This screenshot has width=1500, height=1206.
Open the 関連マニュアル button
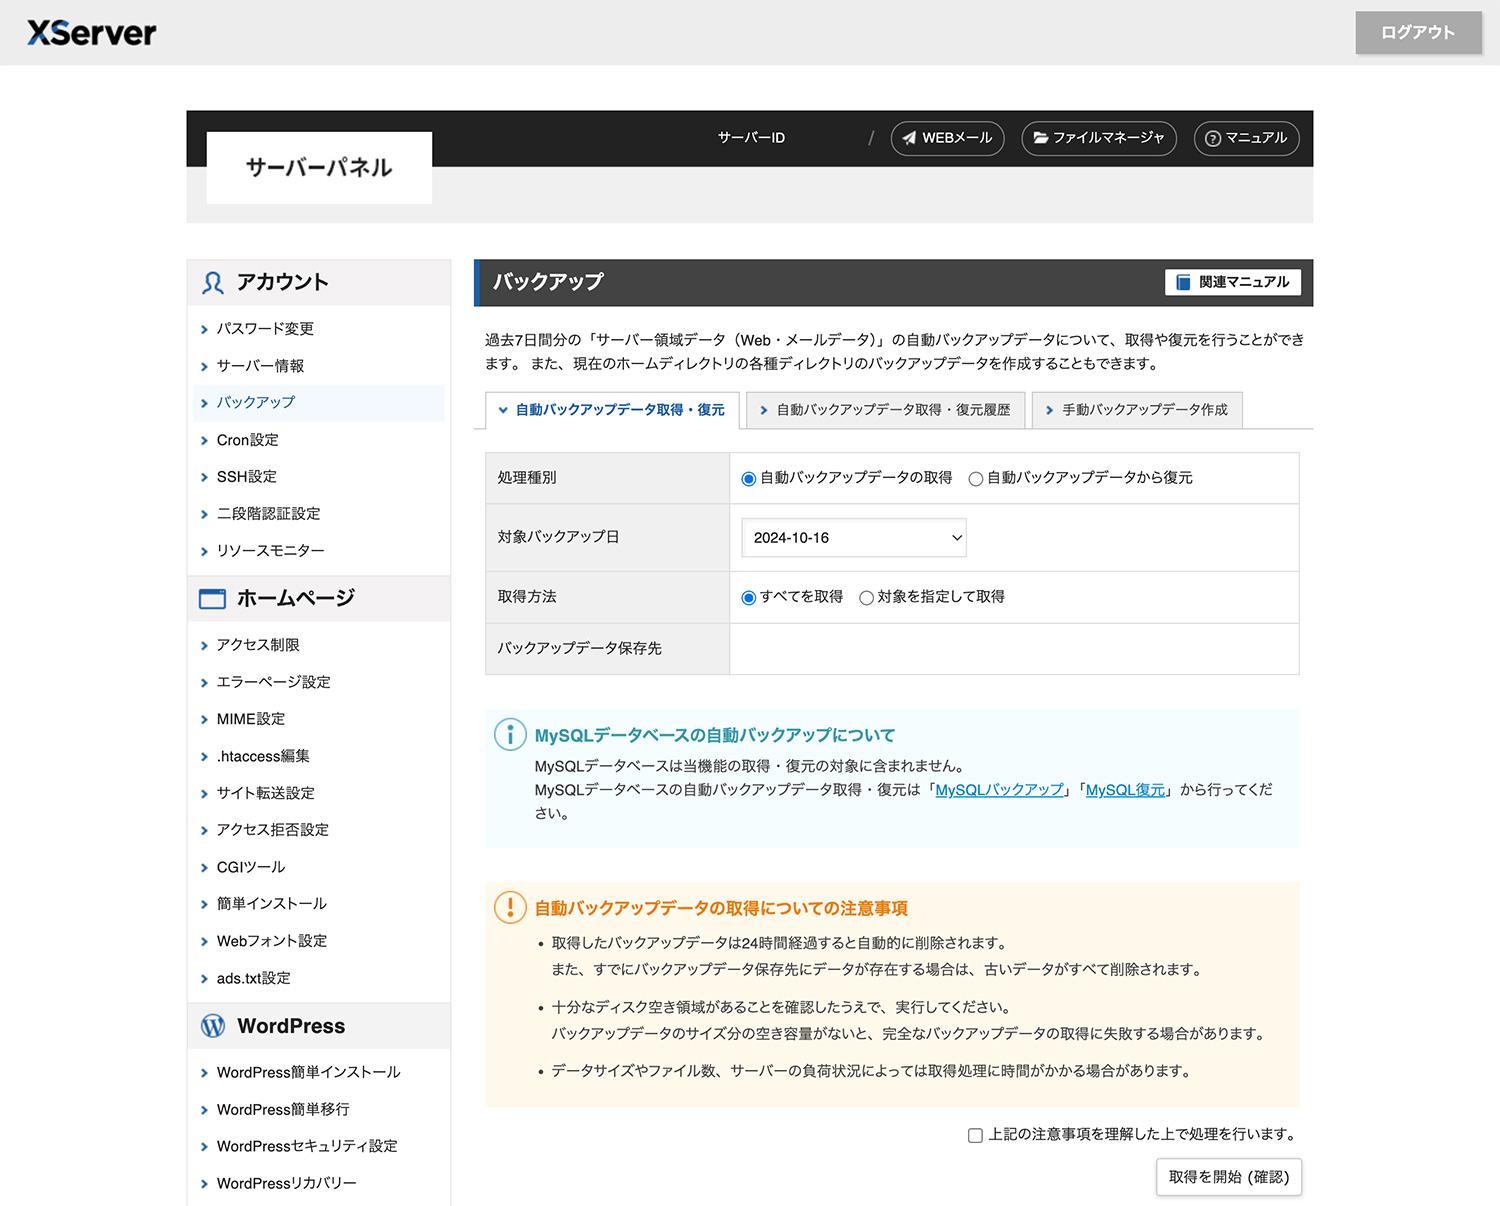pos(1233,282)
